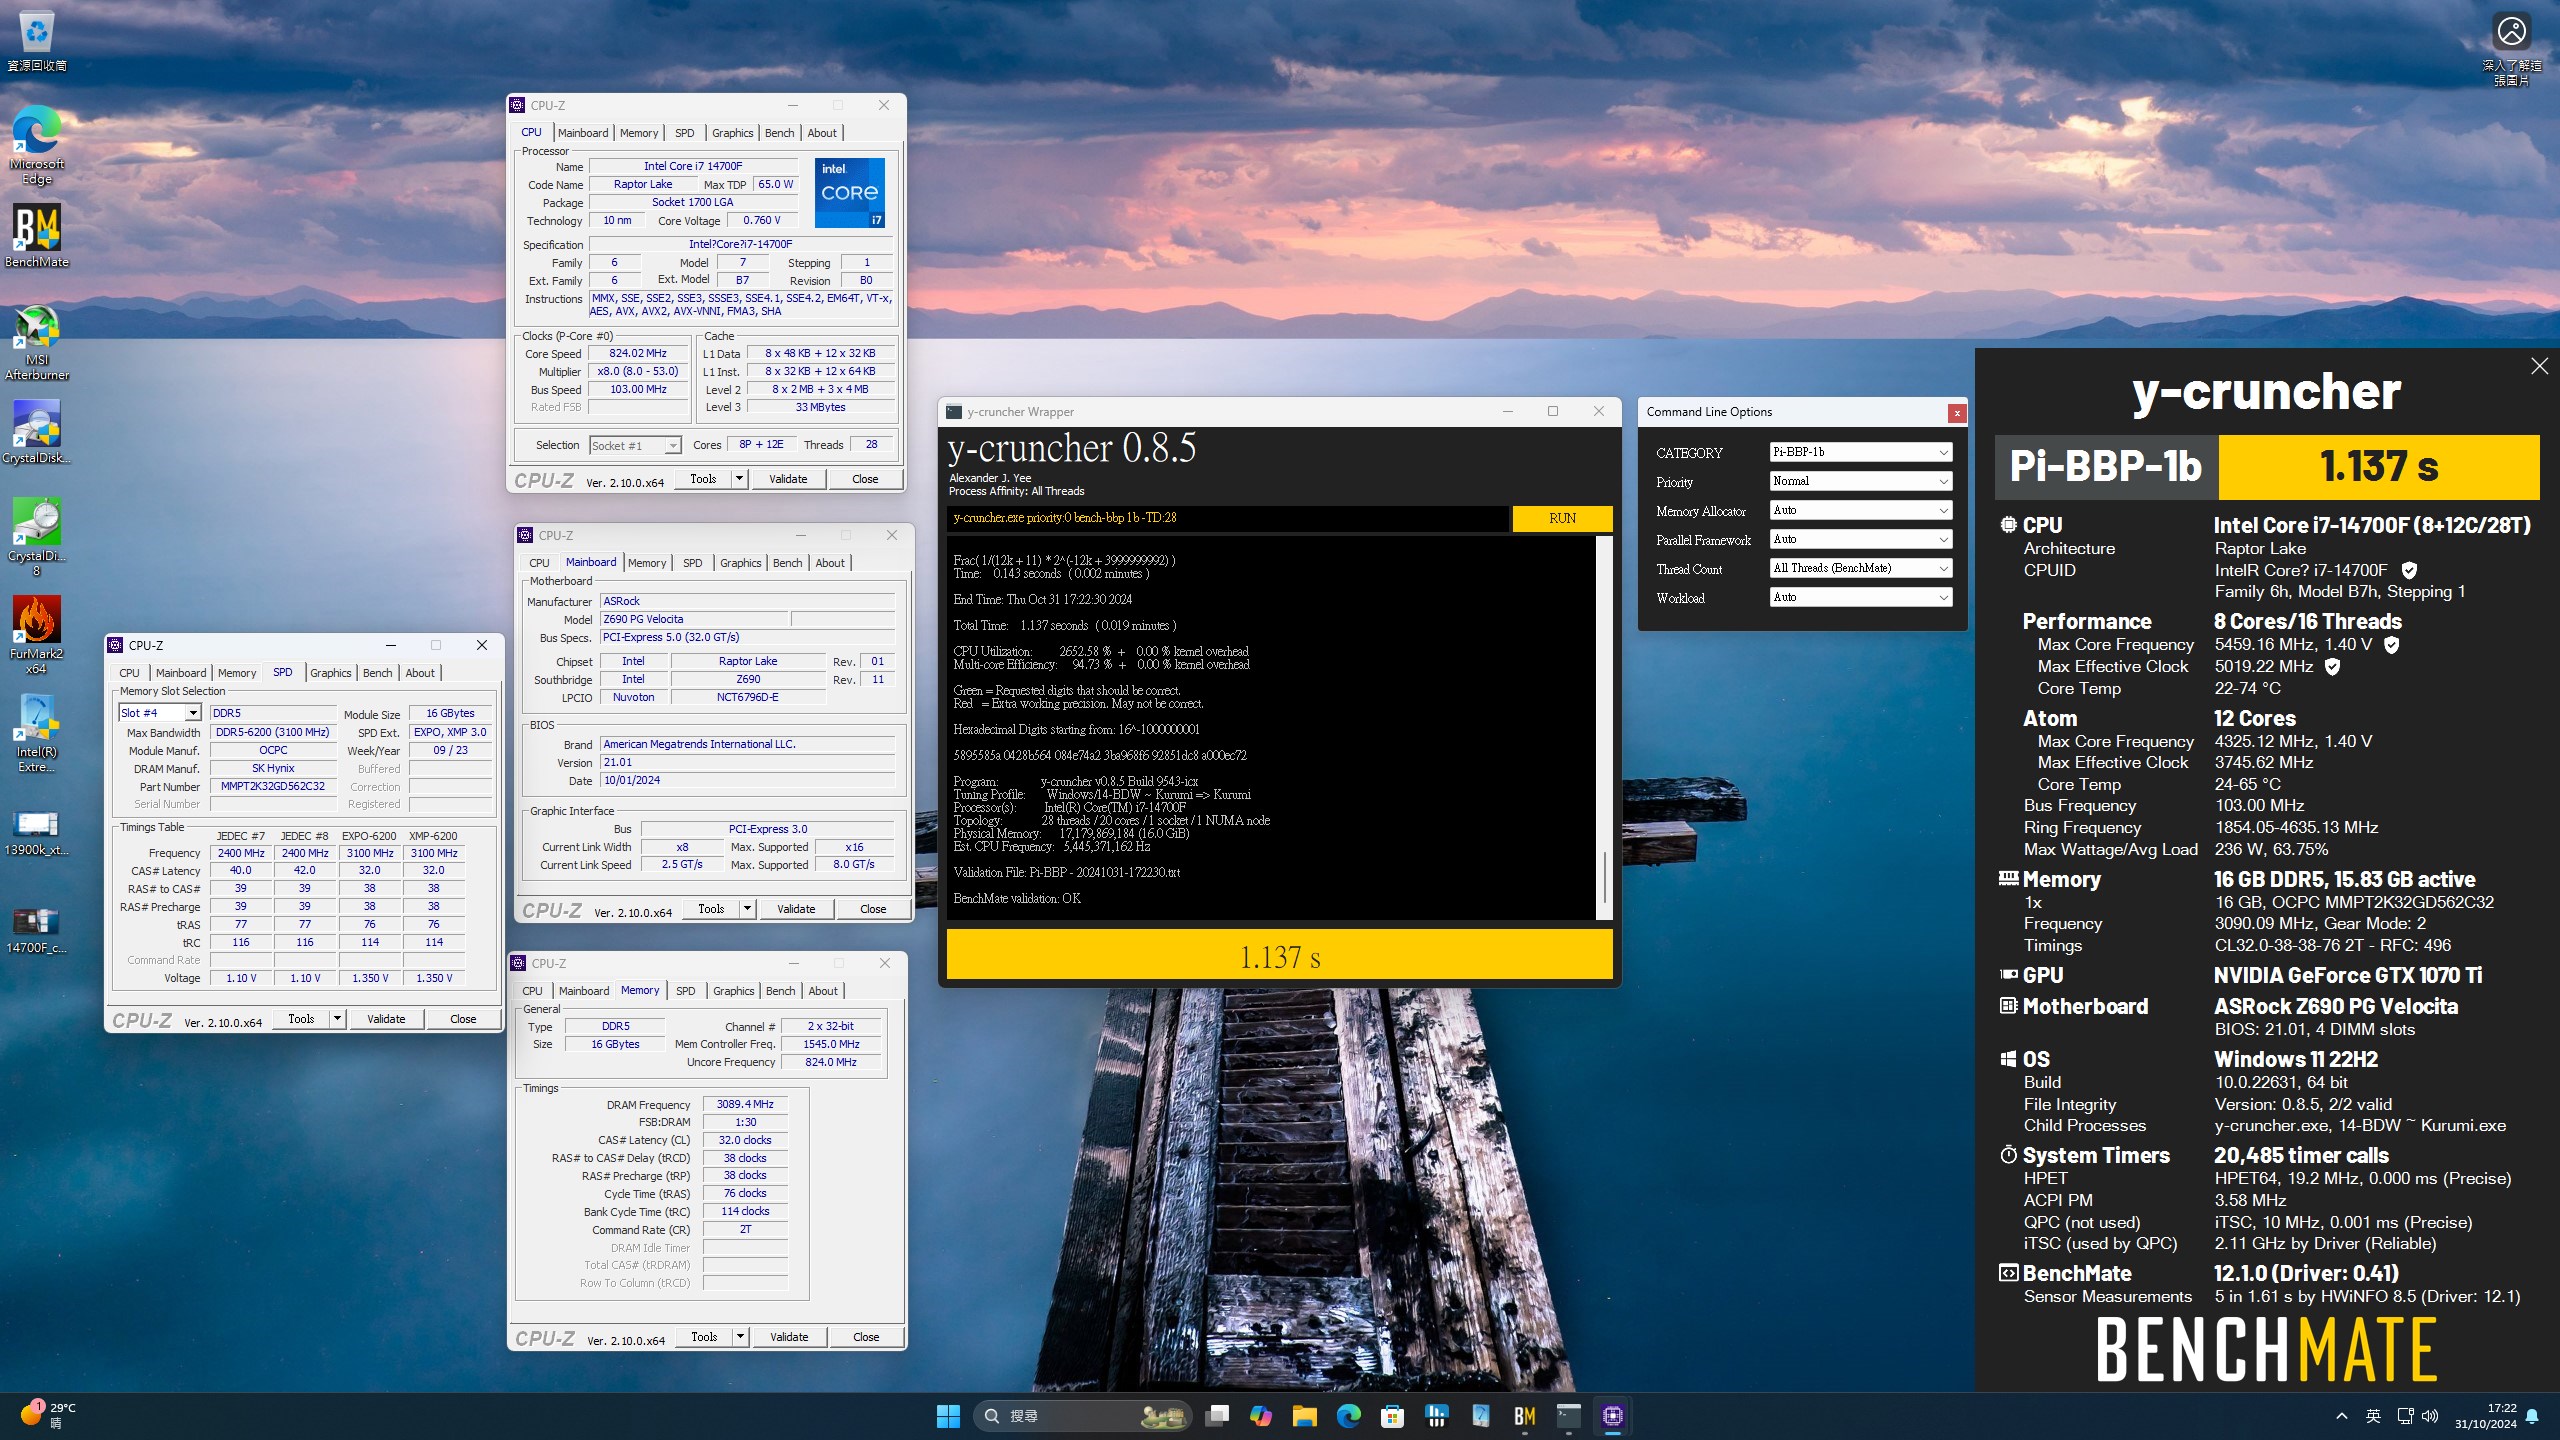This screenshot has height=1440, width=2560.
Task: Expand Tools arrow in CPU-Z SPD window
Action: [337, 1019]
